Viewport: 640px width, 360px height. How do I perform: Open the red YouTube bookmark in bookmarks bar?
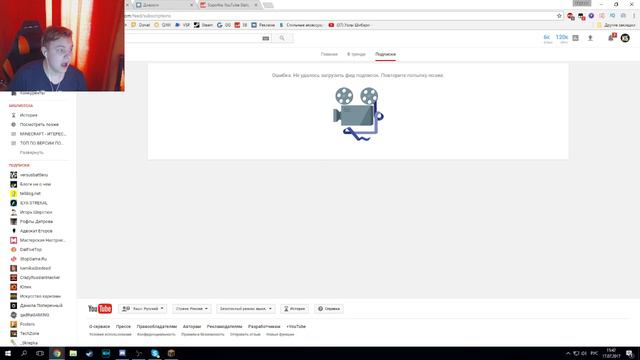349,25
